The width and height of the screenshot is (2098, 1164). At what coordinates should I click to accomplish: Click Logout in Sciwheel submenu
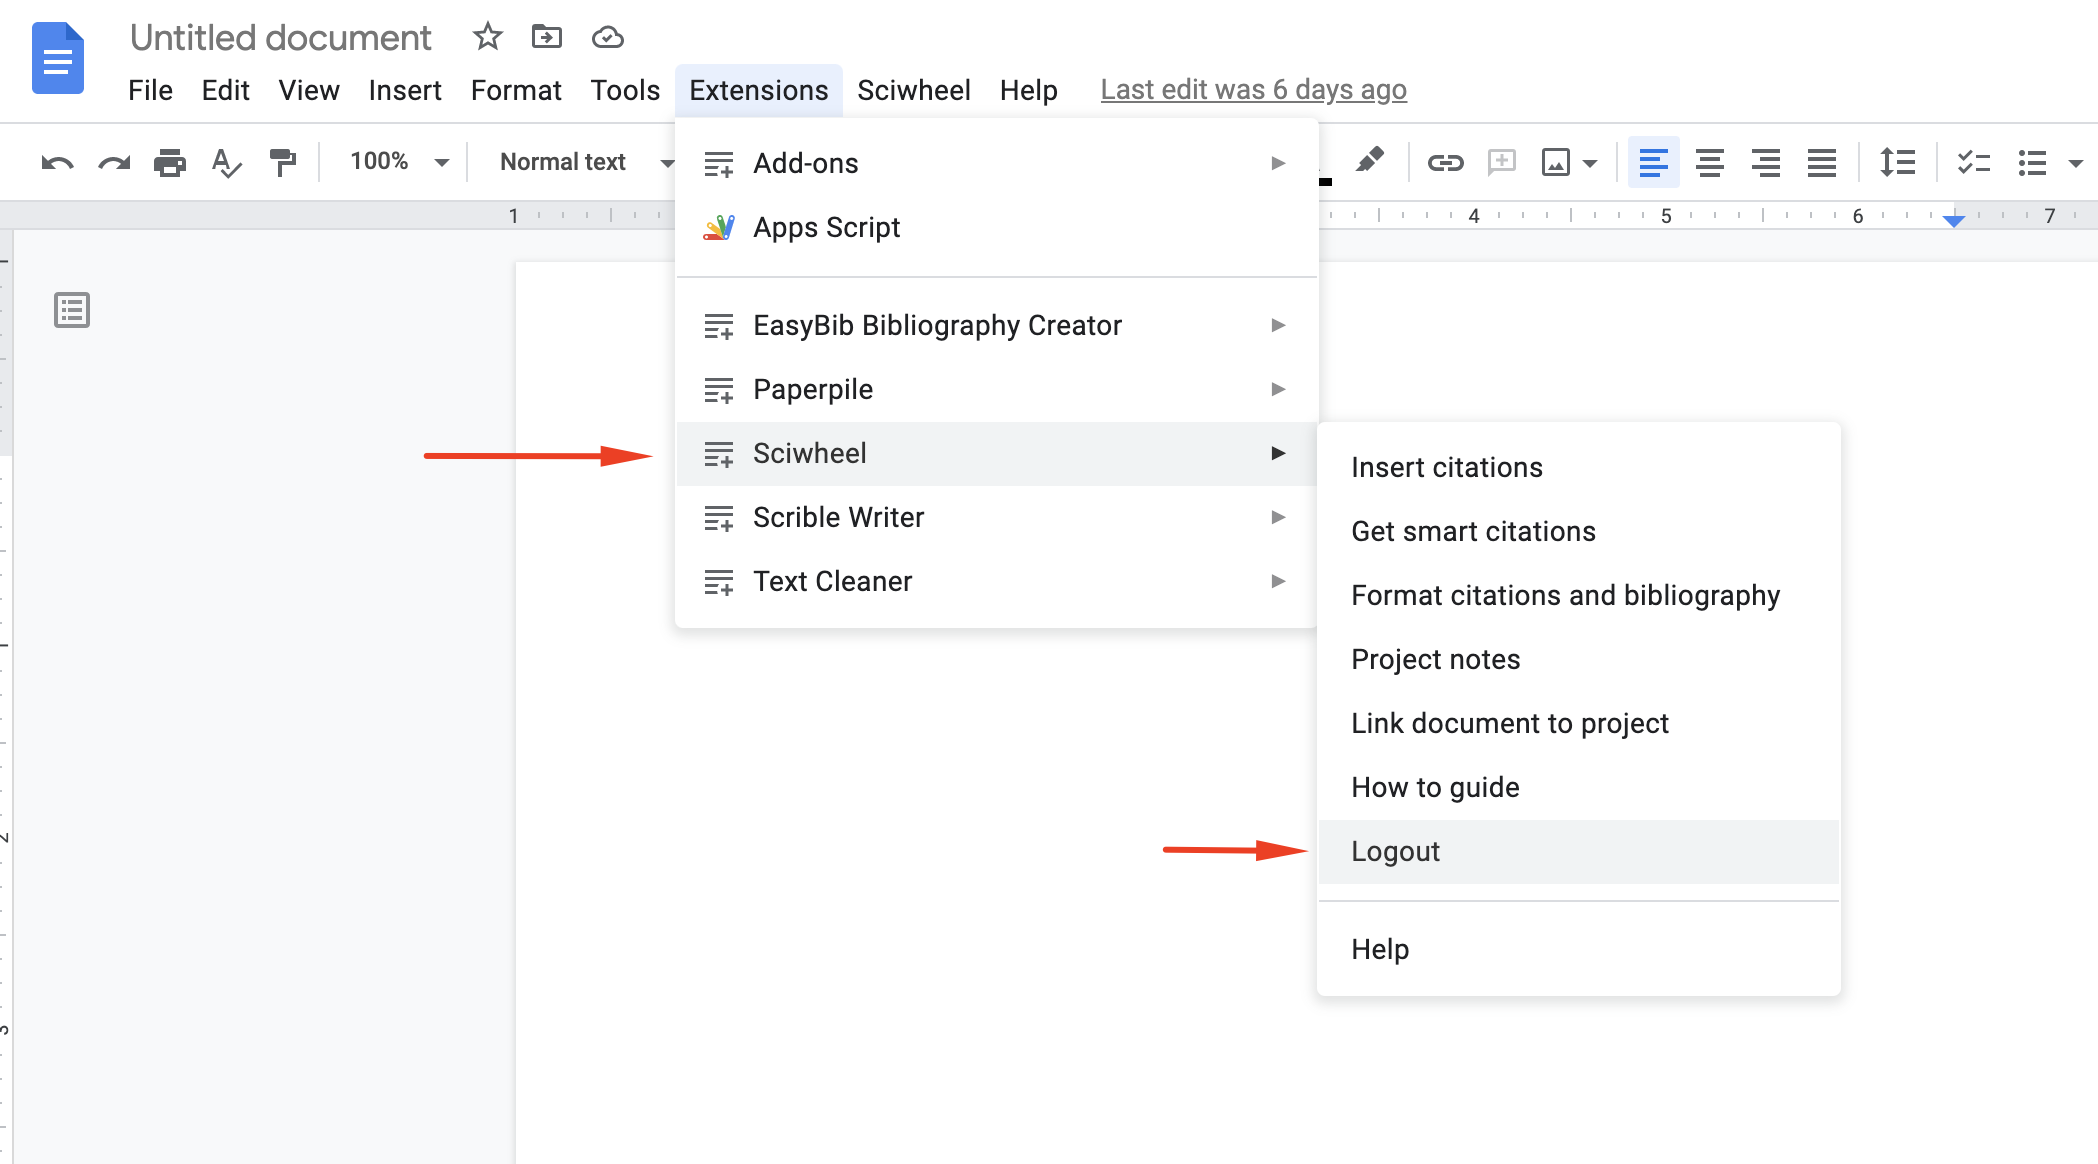tap(1579, 851)
